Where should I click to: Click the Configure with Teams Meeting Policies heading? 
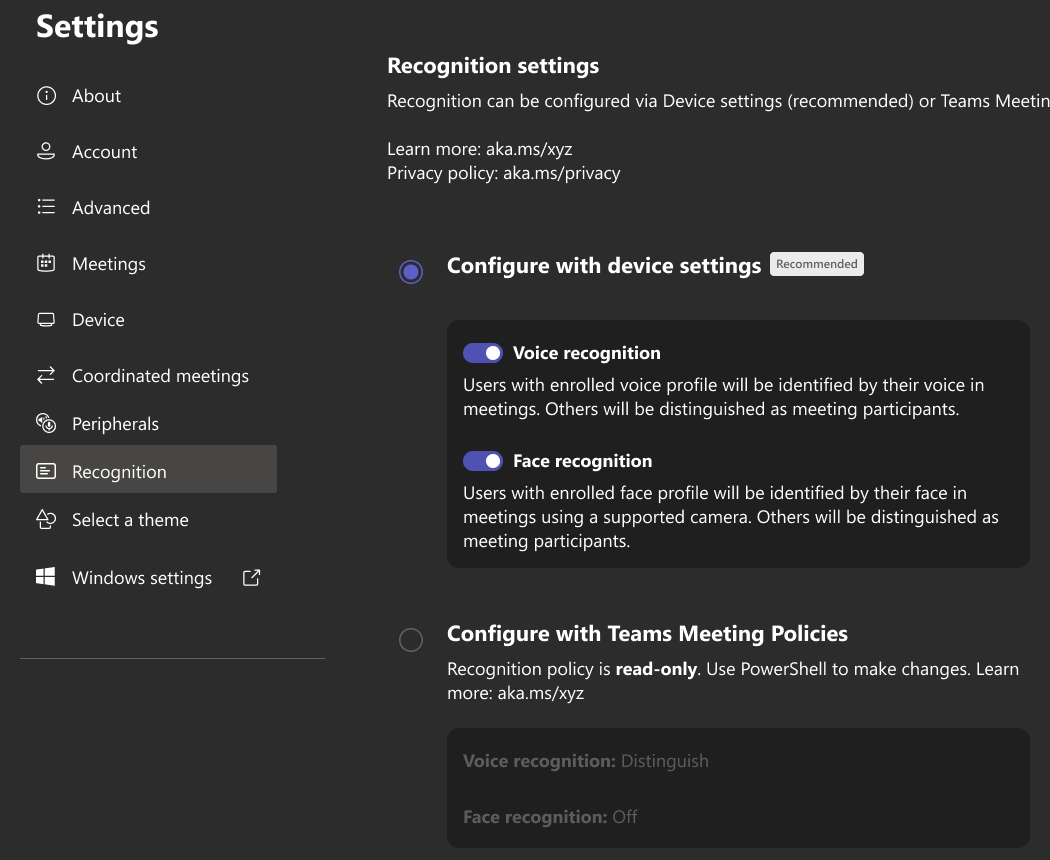tap(648, 634)
